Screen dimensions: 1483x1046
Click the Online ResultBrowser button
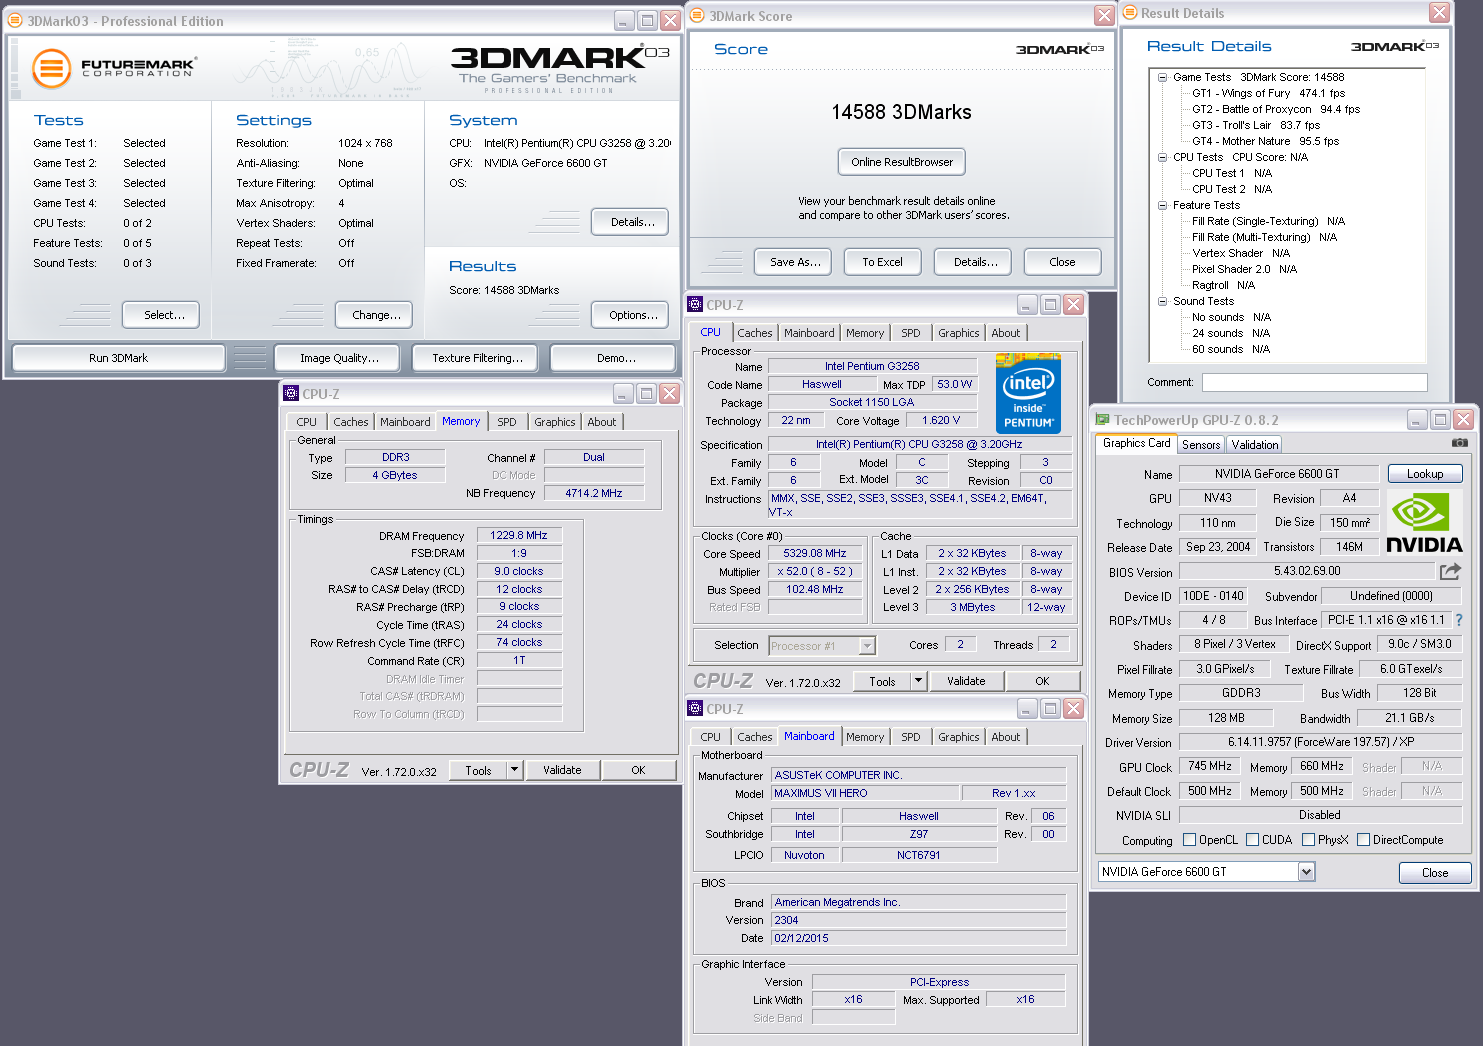click(902, 162)
